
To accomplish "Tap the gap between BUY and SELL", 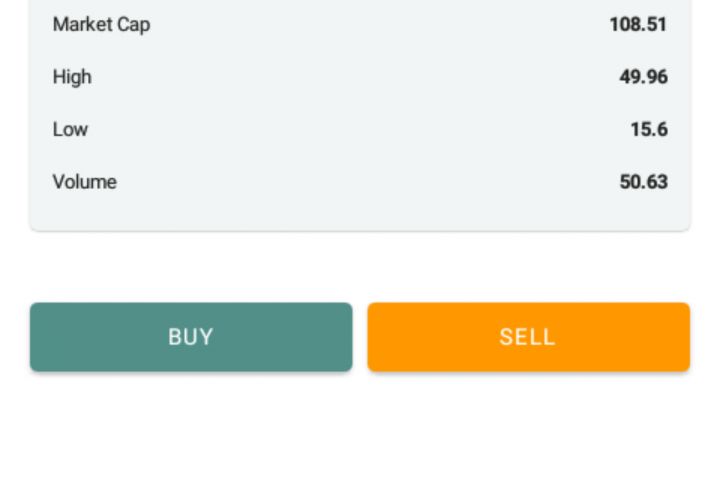I will tap(360, 337).
